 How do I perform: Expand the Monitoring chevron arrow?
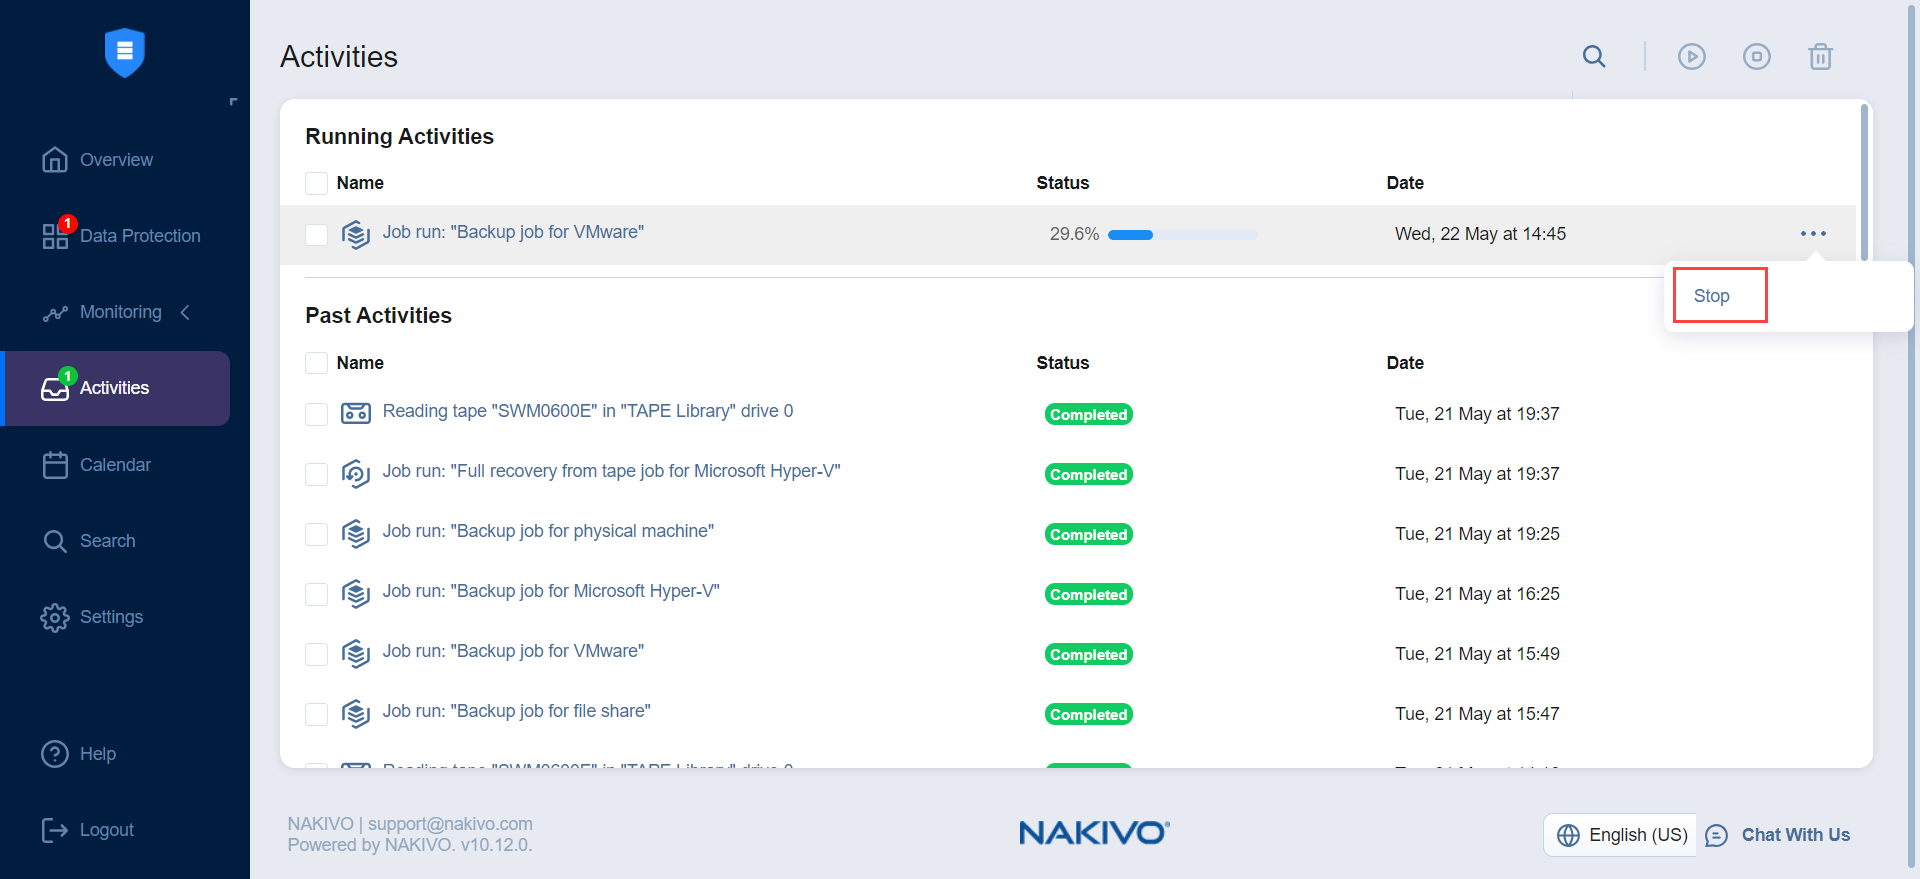(185, 313)
